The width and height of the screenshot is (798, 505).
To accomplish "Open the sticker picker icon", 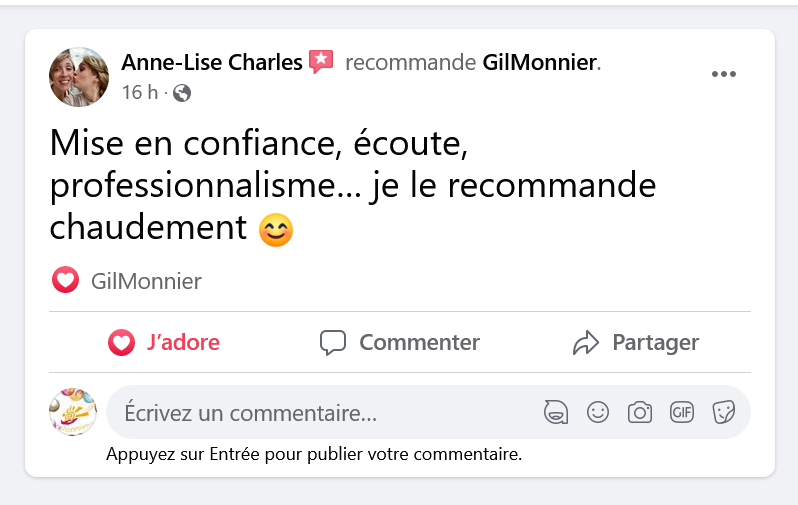I will click(x=723, y=412).
